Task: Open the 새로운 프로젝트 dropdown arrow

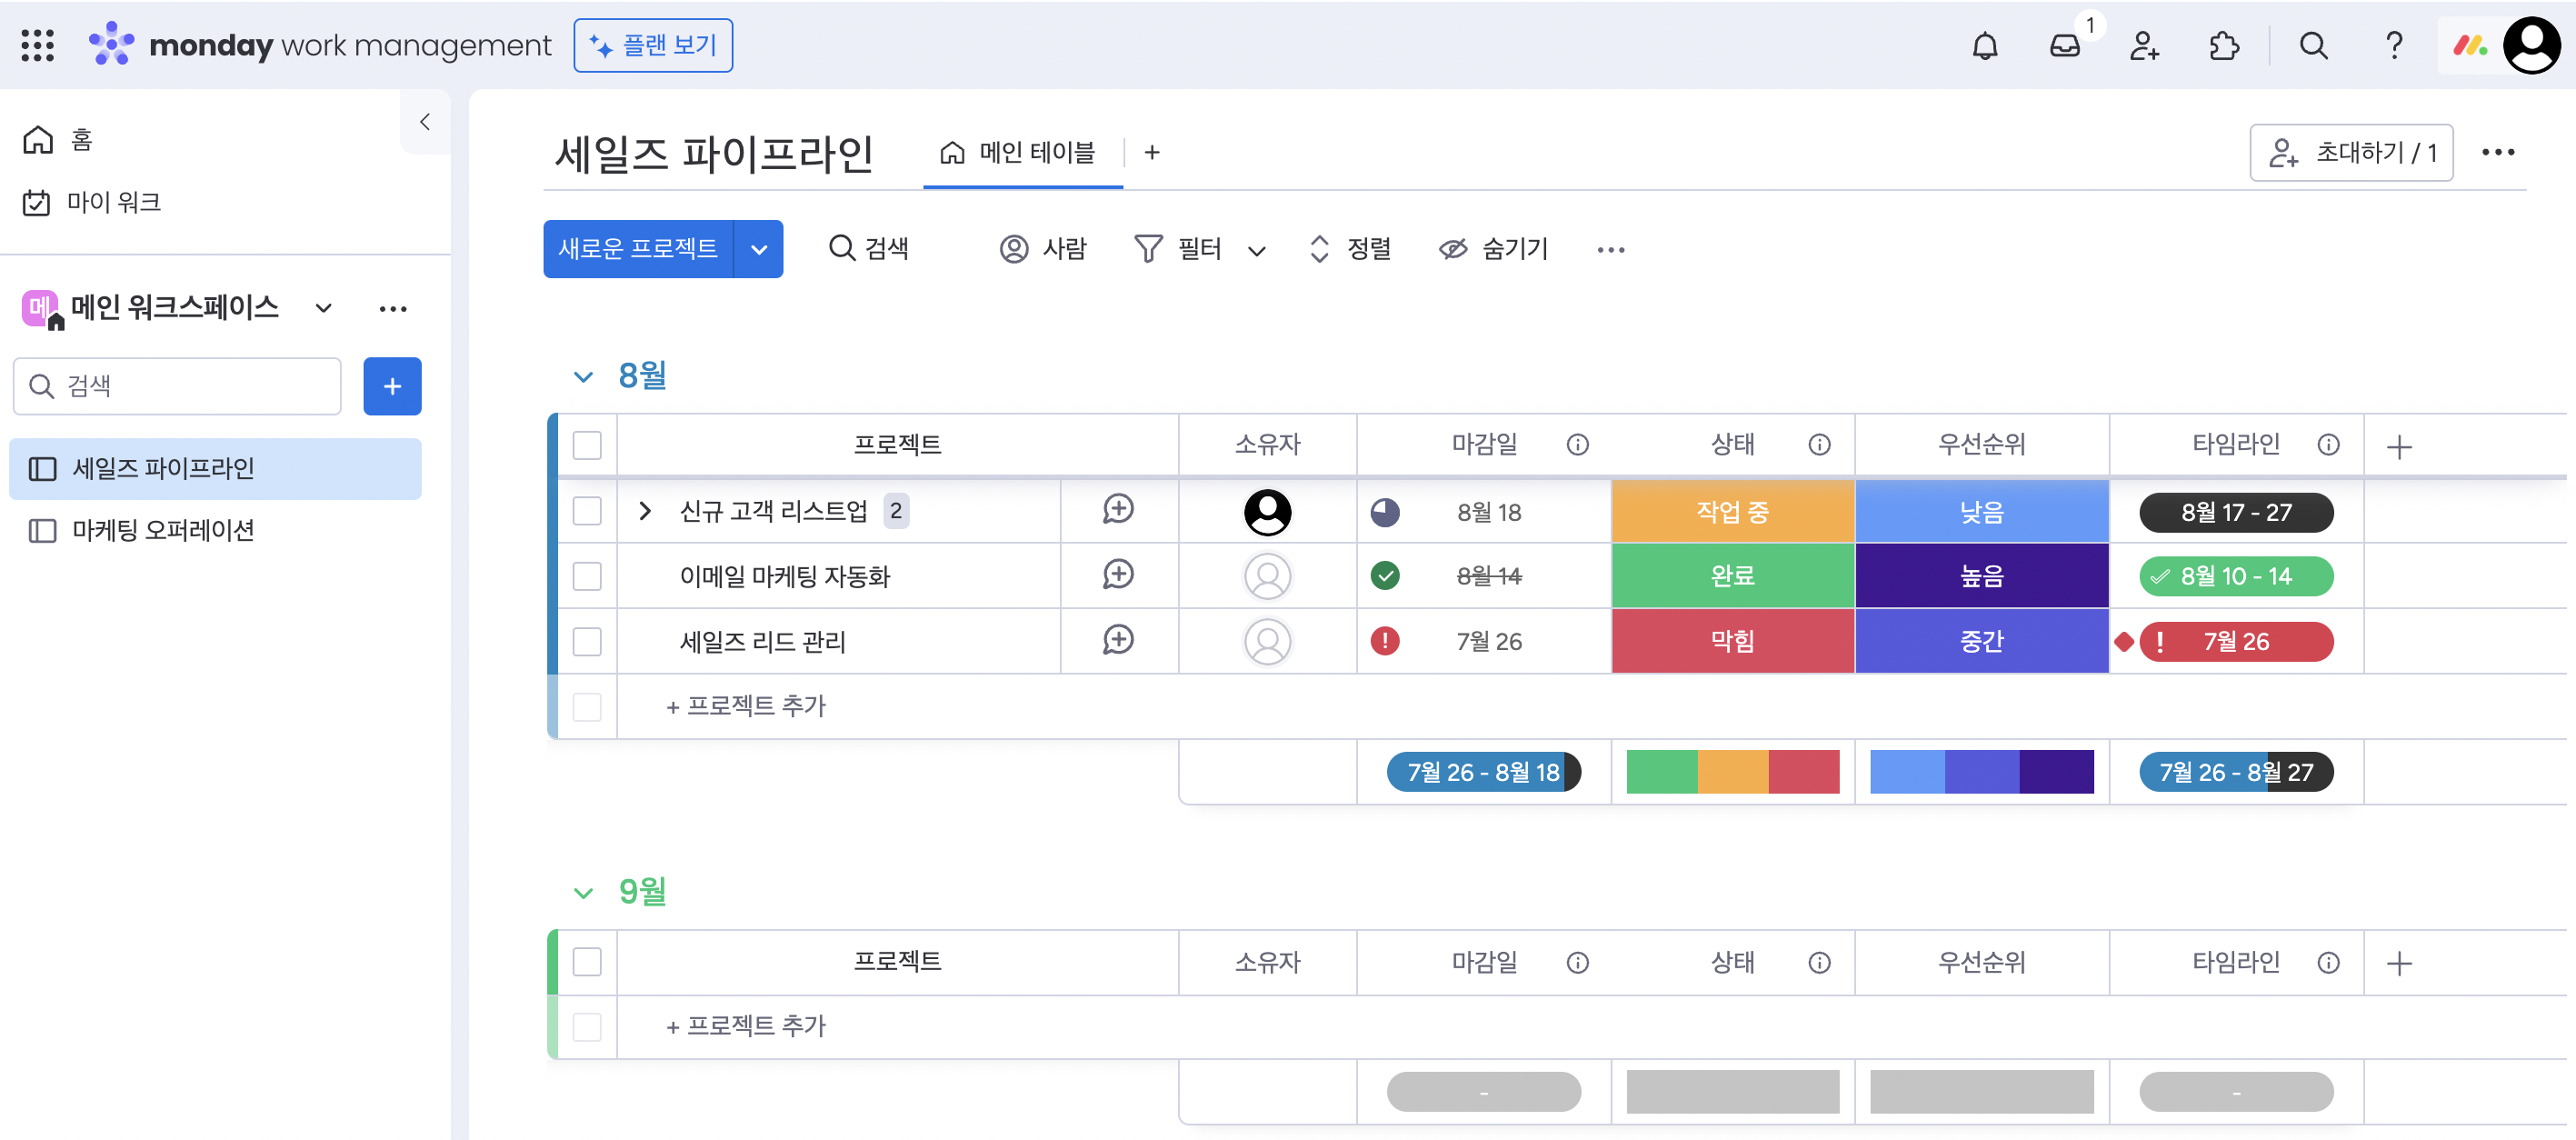Action: pos(759,249)
